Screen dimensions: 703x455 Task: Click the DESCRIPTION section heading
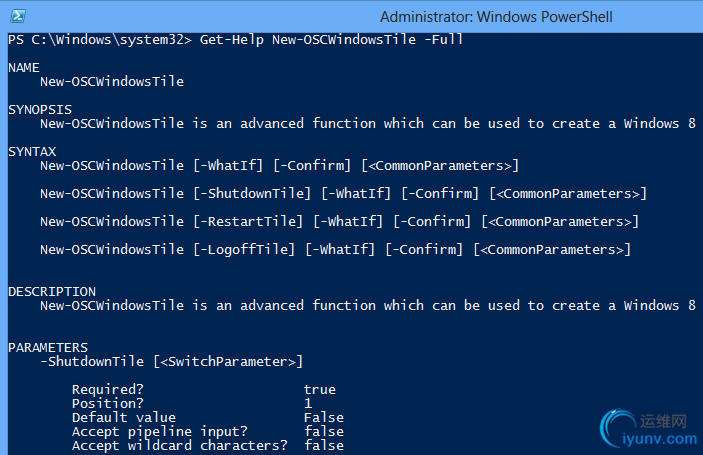pyautogui.click(x=52, y=291)
